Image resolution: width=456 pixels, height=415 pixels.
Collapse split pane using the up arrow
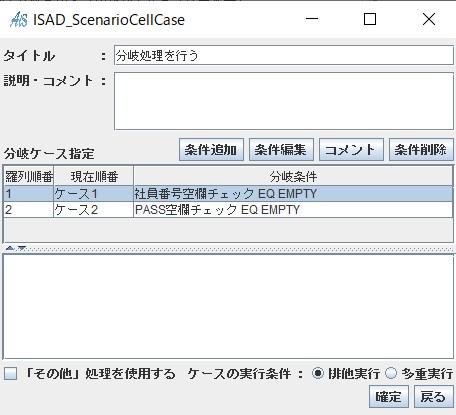pos(10,248)
